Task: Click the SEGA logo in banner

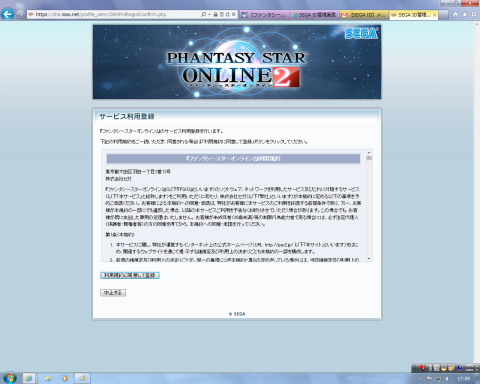Action: pyautogui.click(x=361, y=33)
